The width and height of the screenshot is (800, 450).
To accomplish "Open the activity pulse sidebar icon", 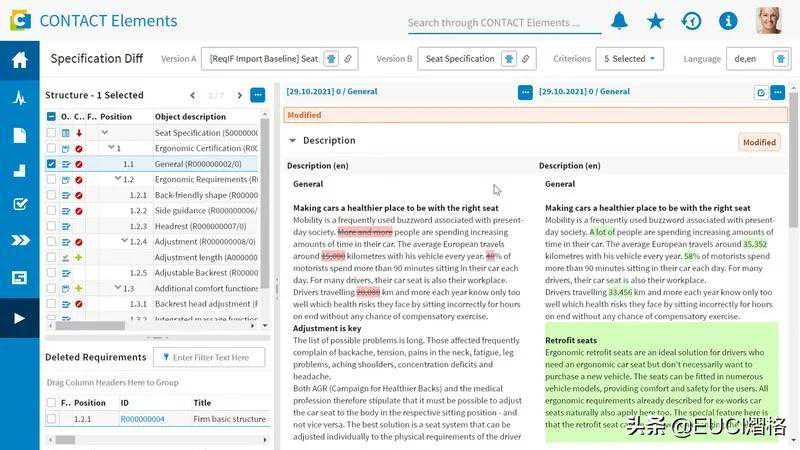I will (19, 98).
